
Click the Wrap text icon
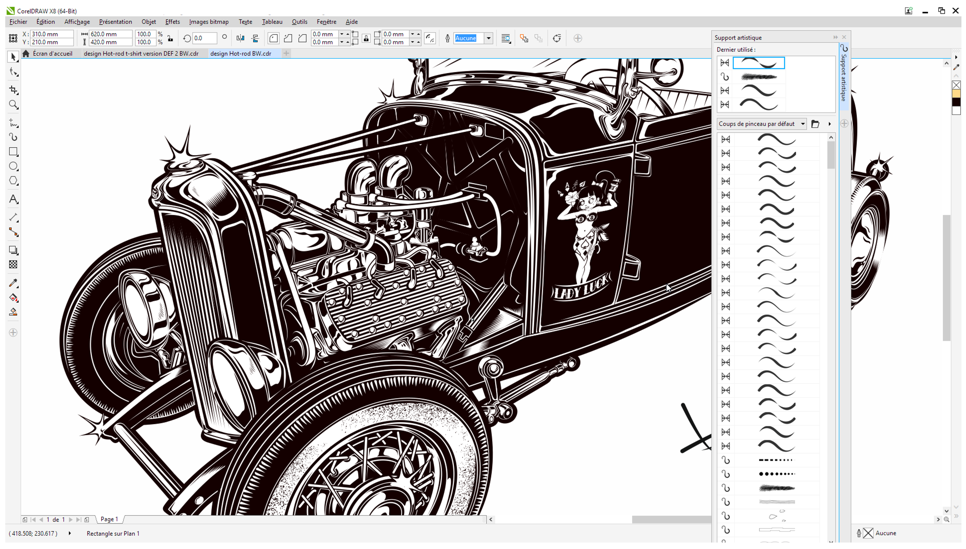pos(506,38)
